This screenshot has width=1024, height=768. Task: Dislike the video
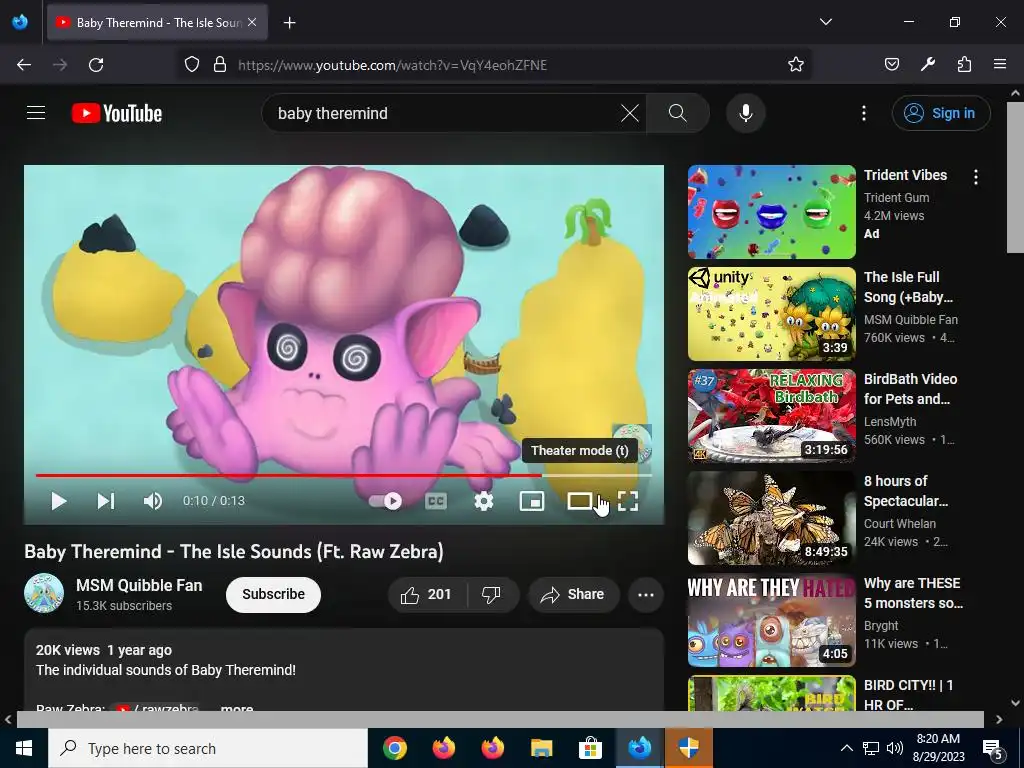492,594
